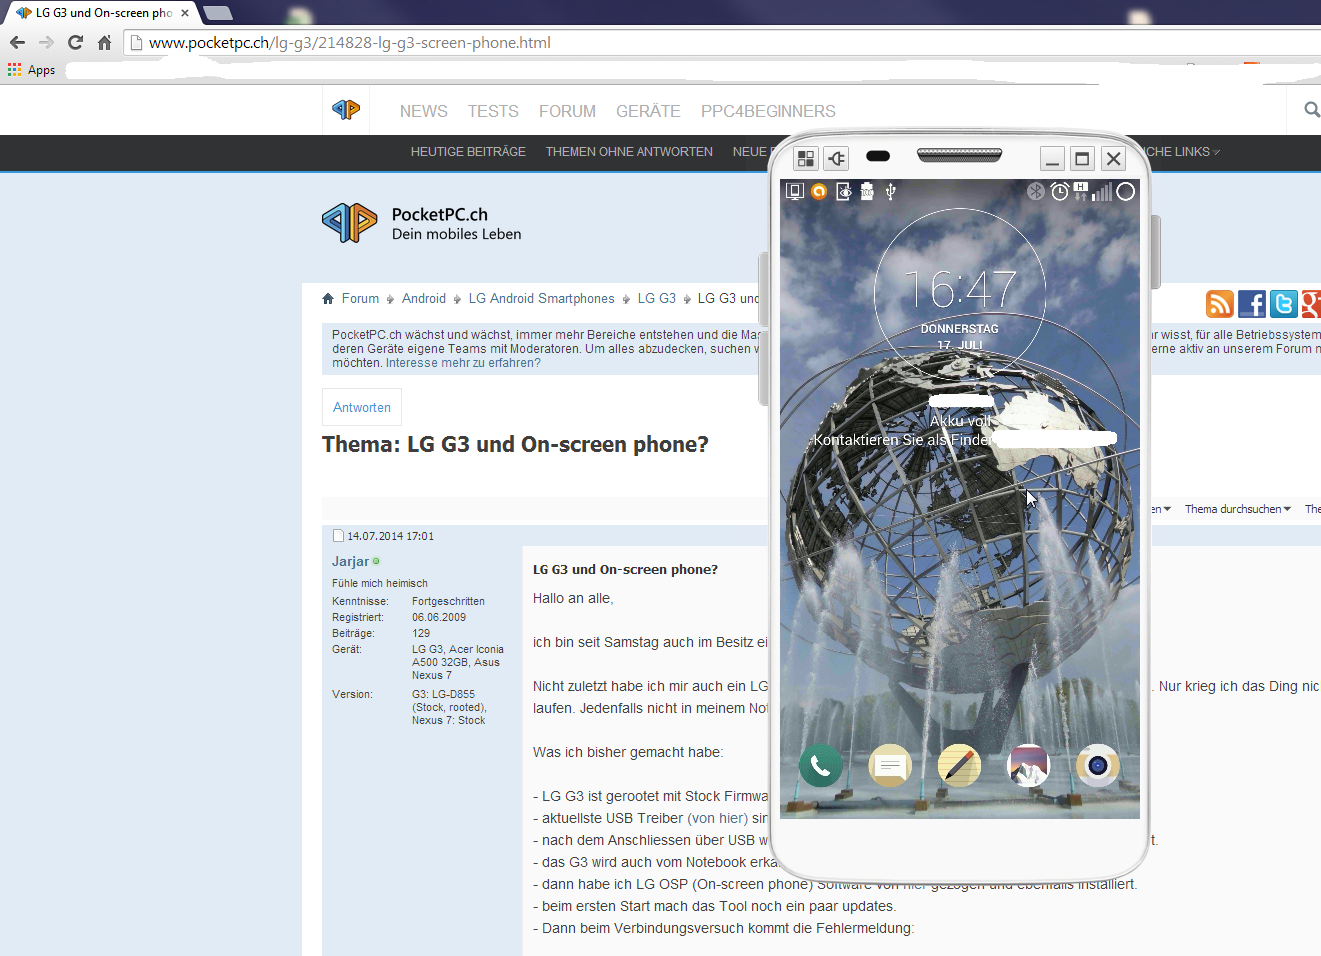Launch the Notes pencil app on the phone screen
The height and width of the screenshot is (956, 1321).
tap(959, 766)
